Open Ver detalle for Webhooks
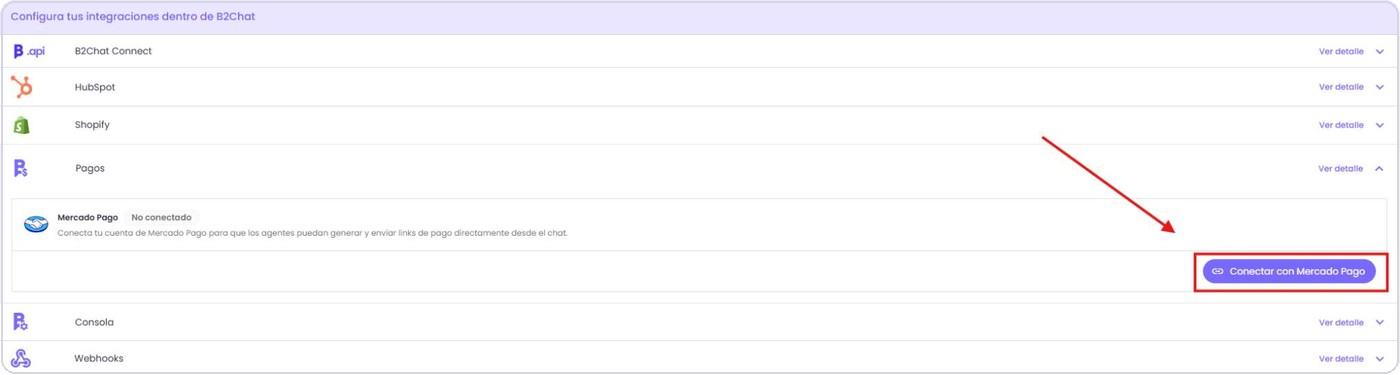The width and height of the screenshot is (1400, 375). tap(1341, 358)
